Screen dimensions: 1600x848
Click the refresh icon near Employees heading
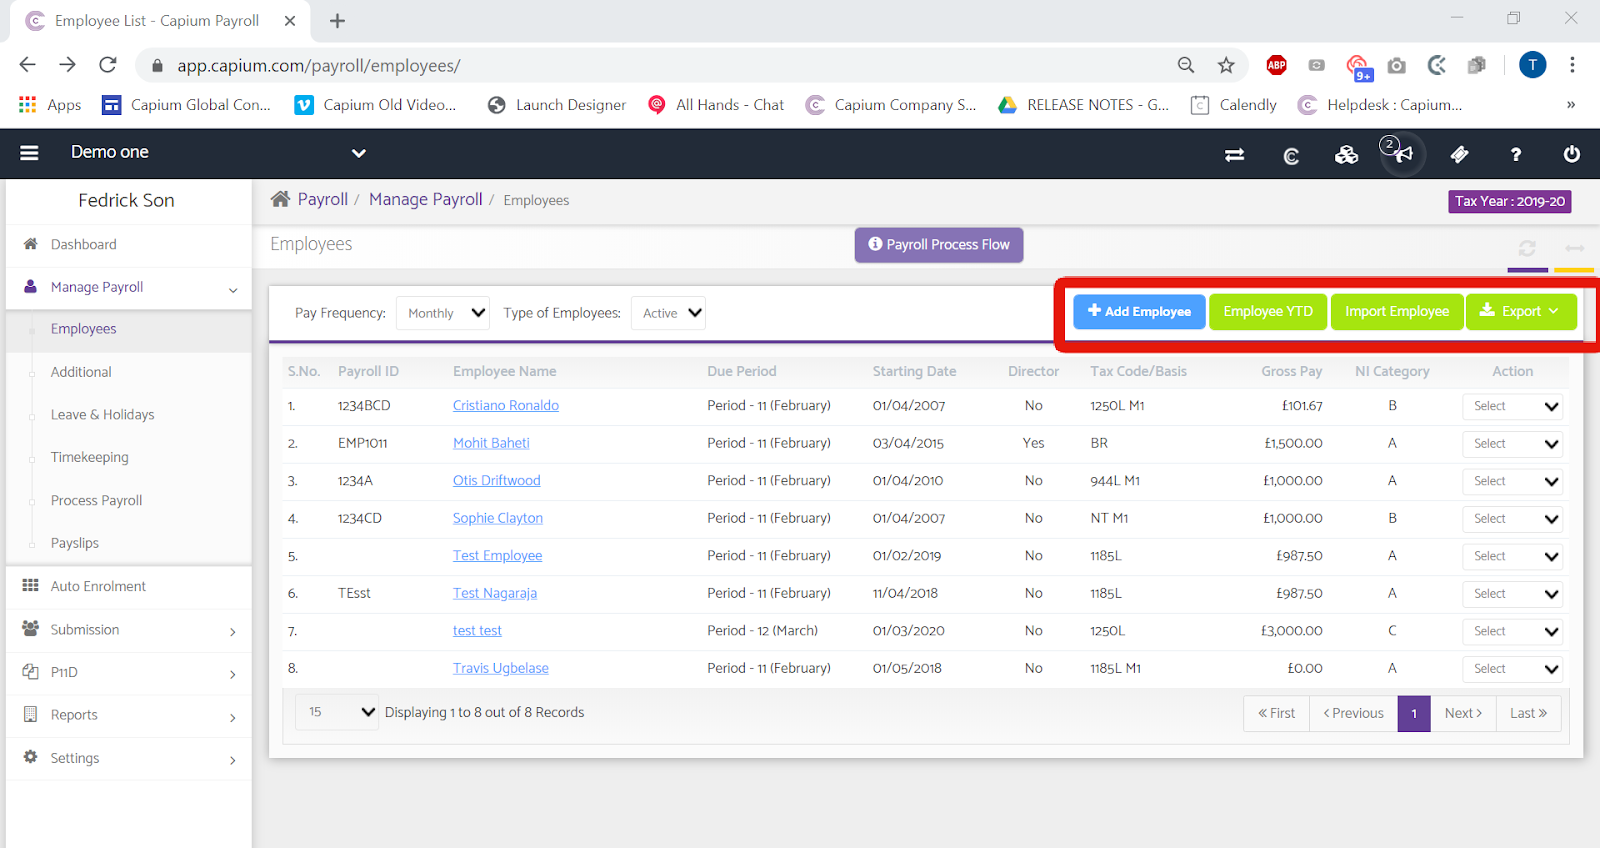pyautogui.click(x=1527, y=248)
